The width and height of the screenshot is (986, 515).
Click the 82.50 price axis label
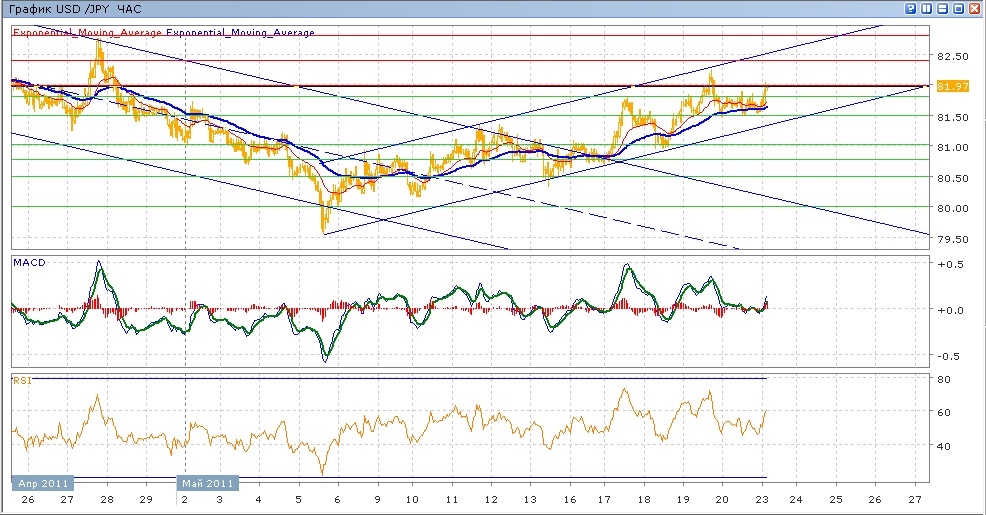tap(952, 56)
